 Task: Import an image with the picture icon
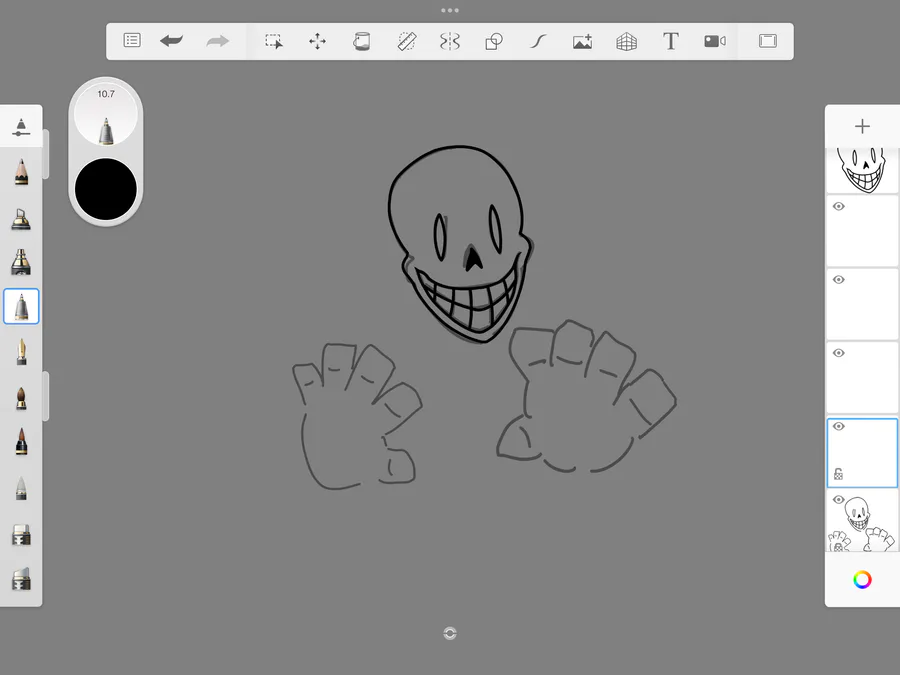582,41
